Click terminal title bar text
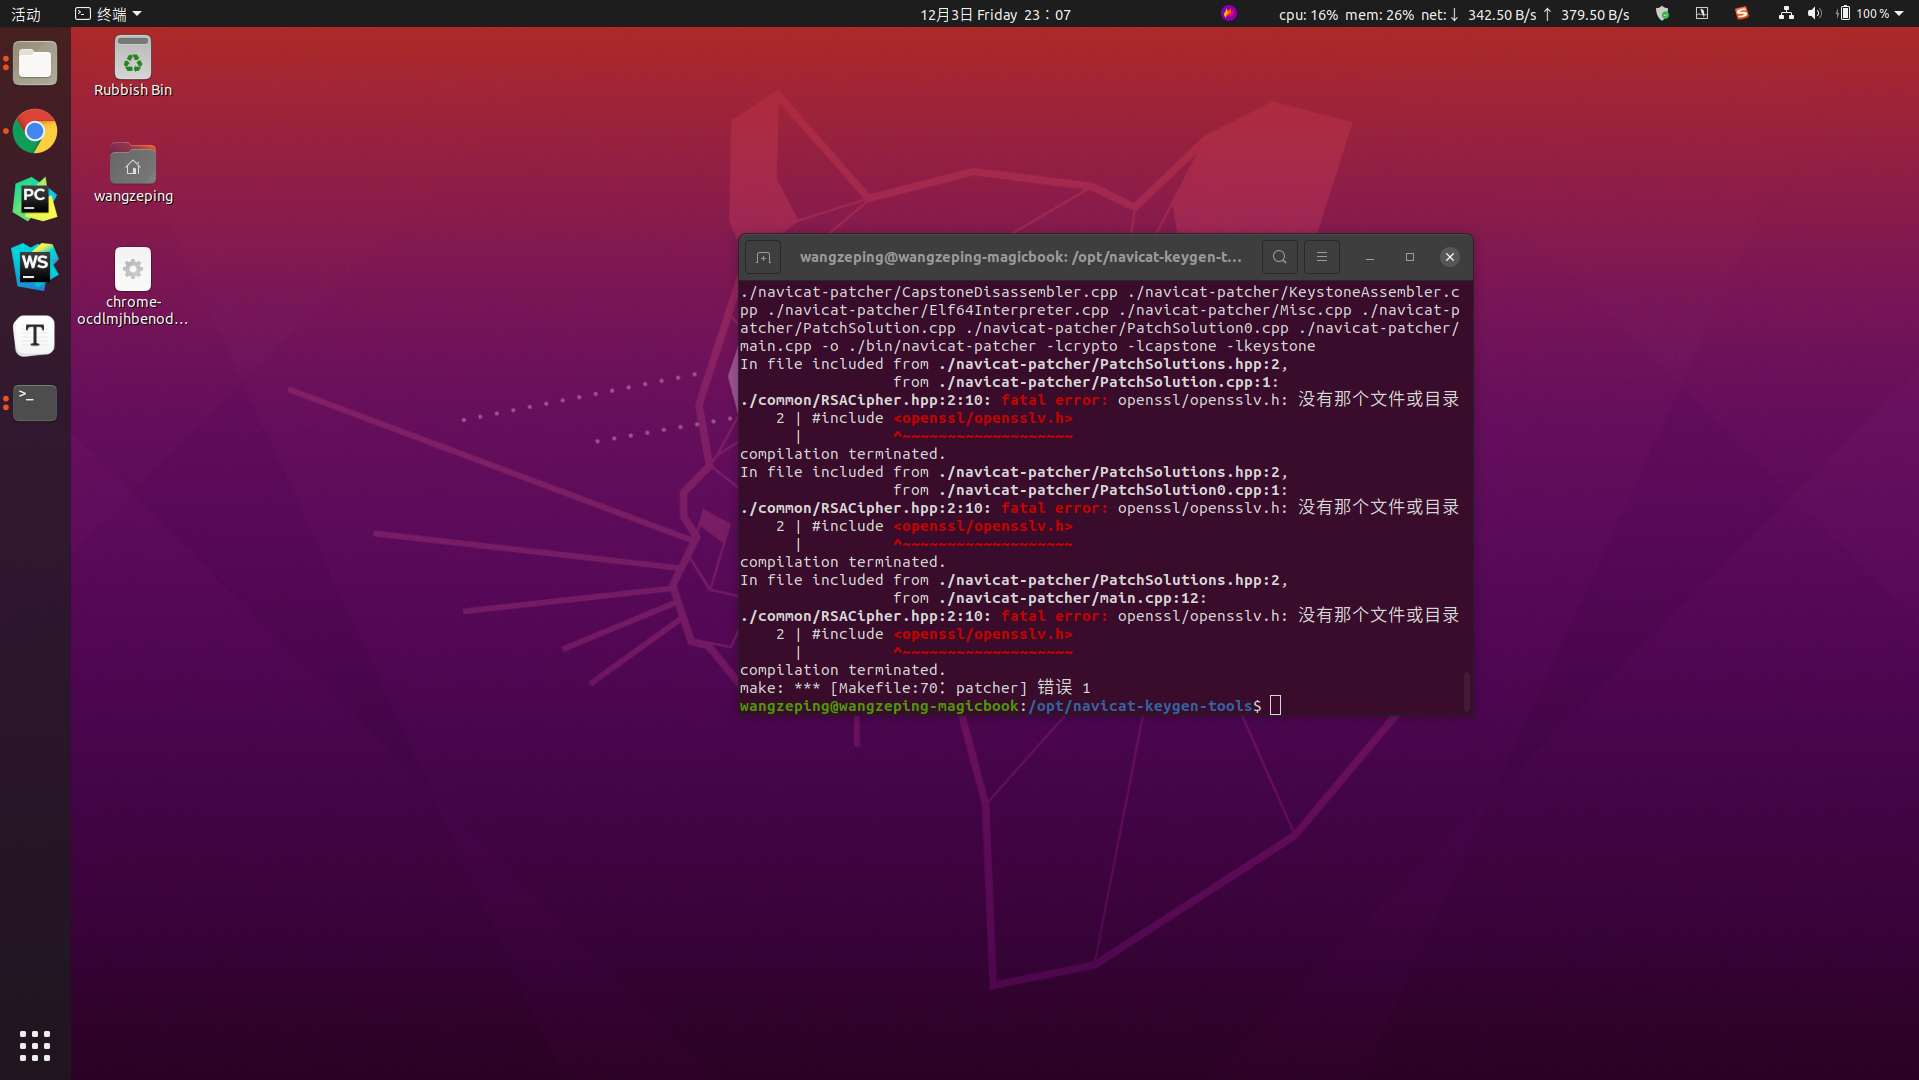The height and width of the screenshot is (1080, 1919). coord(1020,257)
